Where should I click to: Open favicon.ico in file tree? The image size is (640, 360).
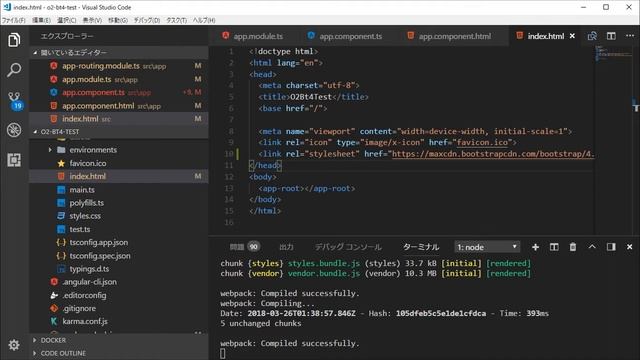point(118,163)
